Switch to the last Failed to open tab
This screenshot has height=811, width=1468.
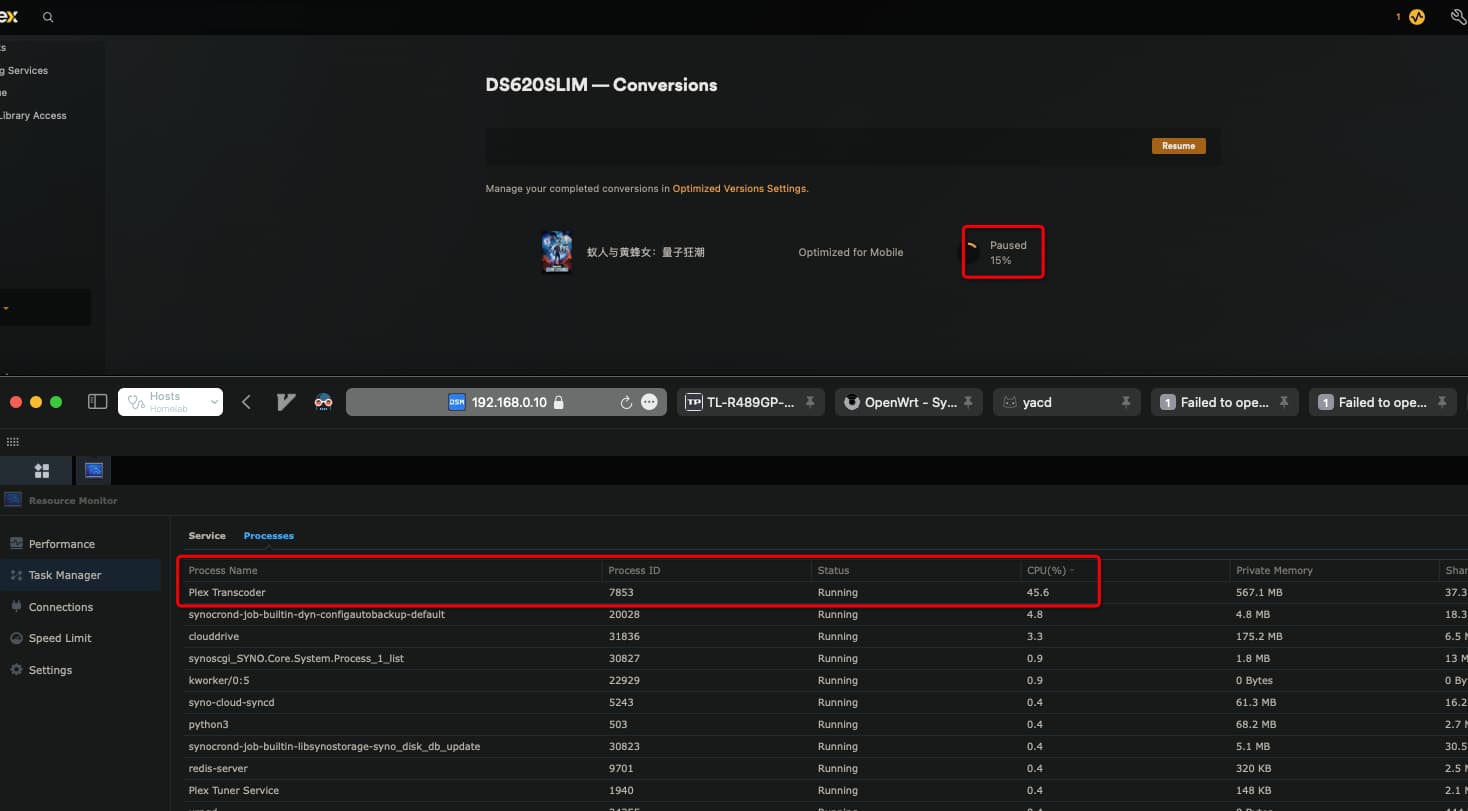(1383, 402)
